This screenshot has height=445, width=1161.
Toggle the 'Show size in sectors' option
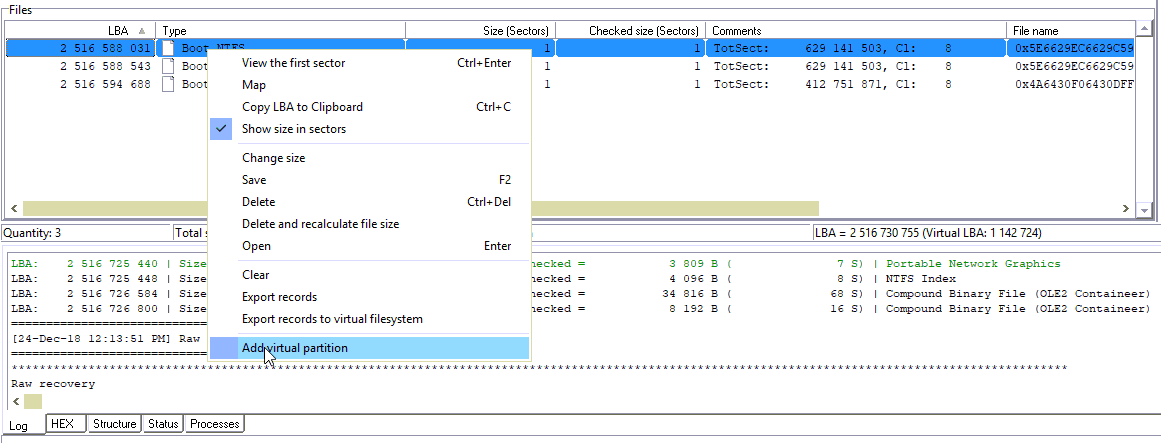pos(293,129)
